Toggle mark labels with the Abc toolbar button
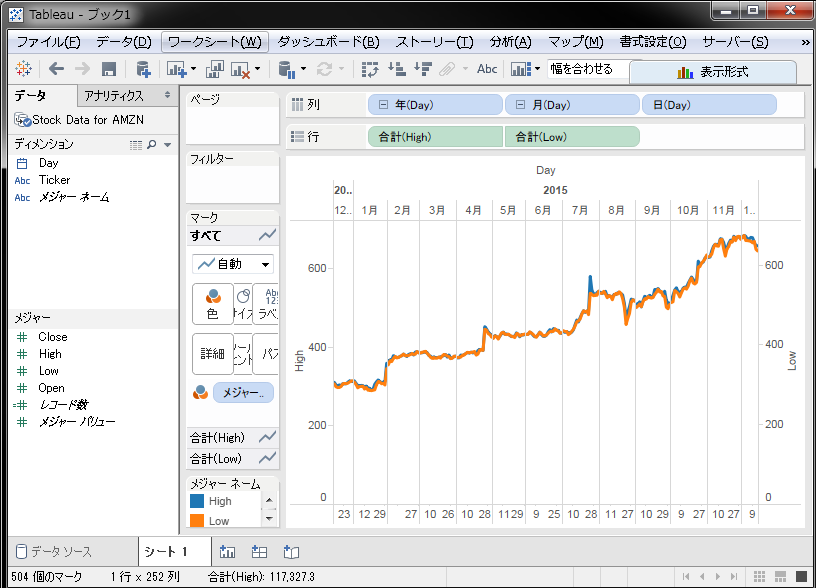 [487, 70]
